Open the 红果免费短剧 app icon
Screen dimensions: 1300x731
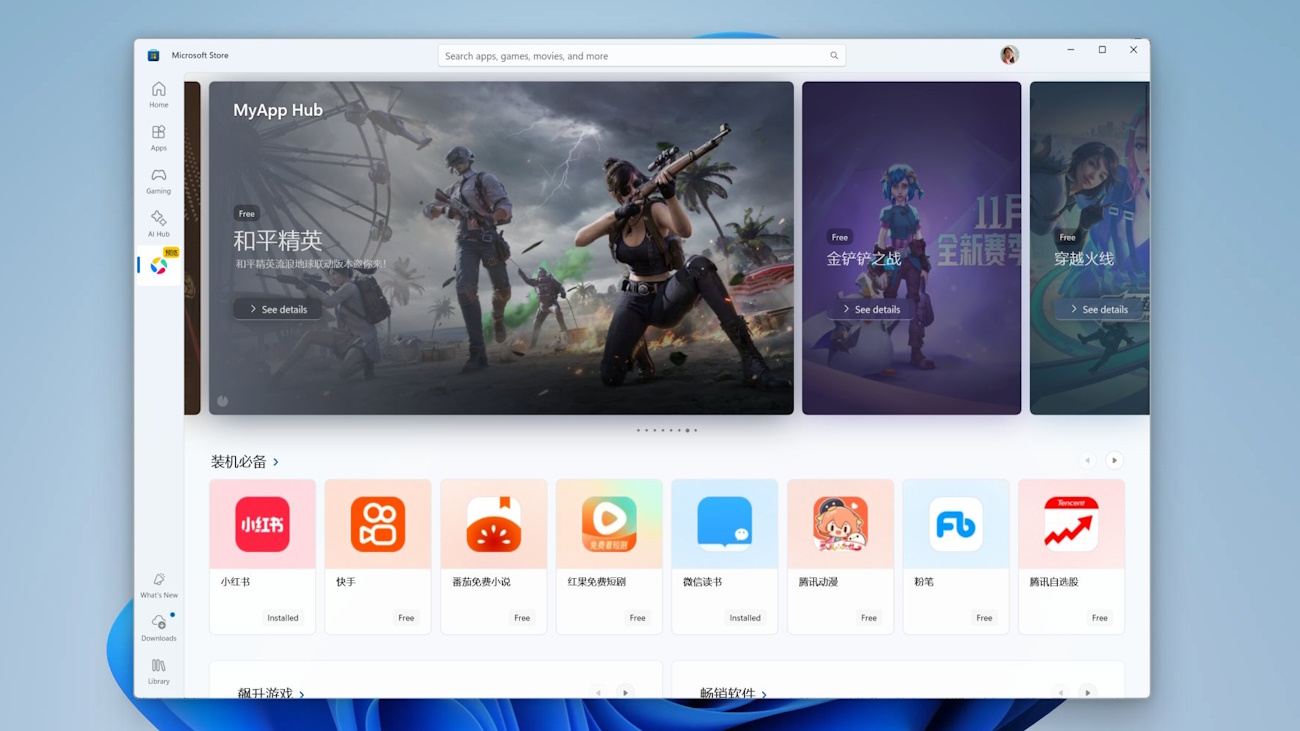[609, 524]
